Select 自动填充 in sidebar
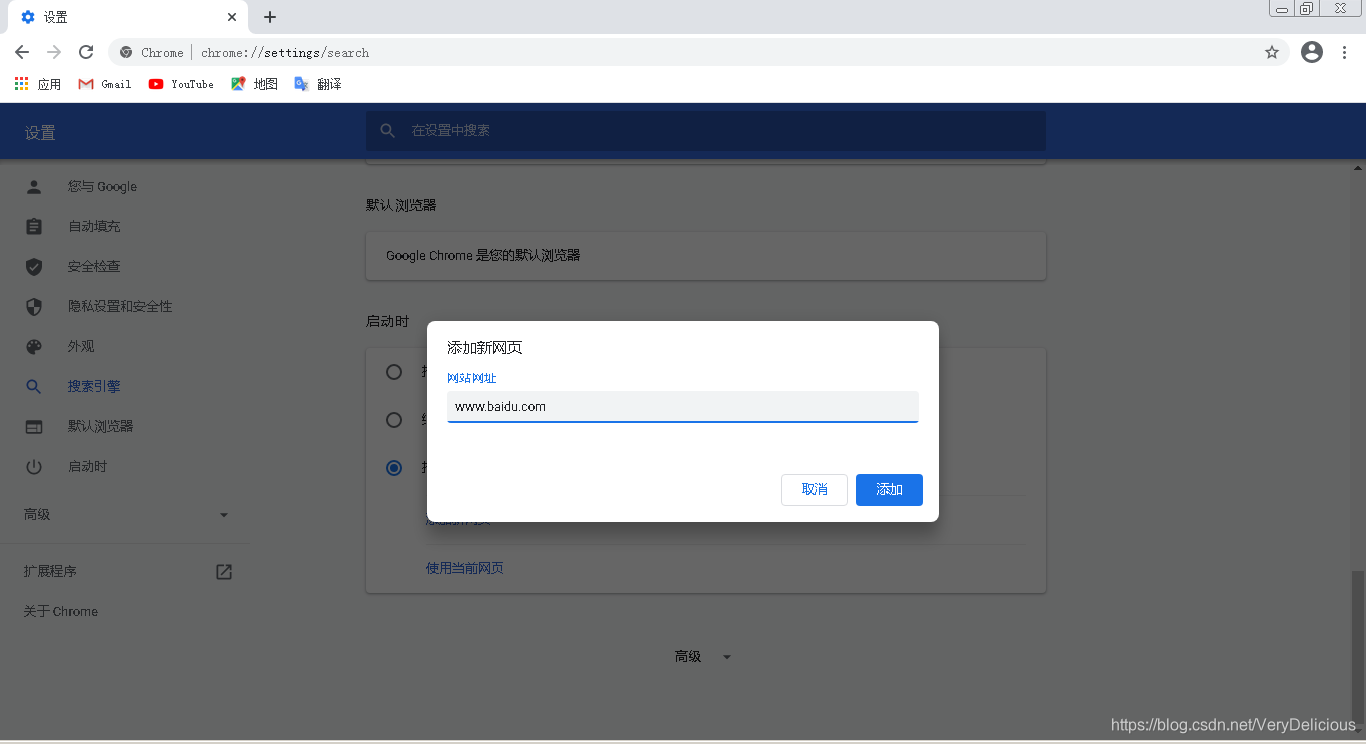Screen dimensions: 1366x744 coord(94,226)
